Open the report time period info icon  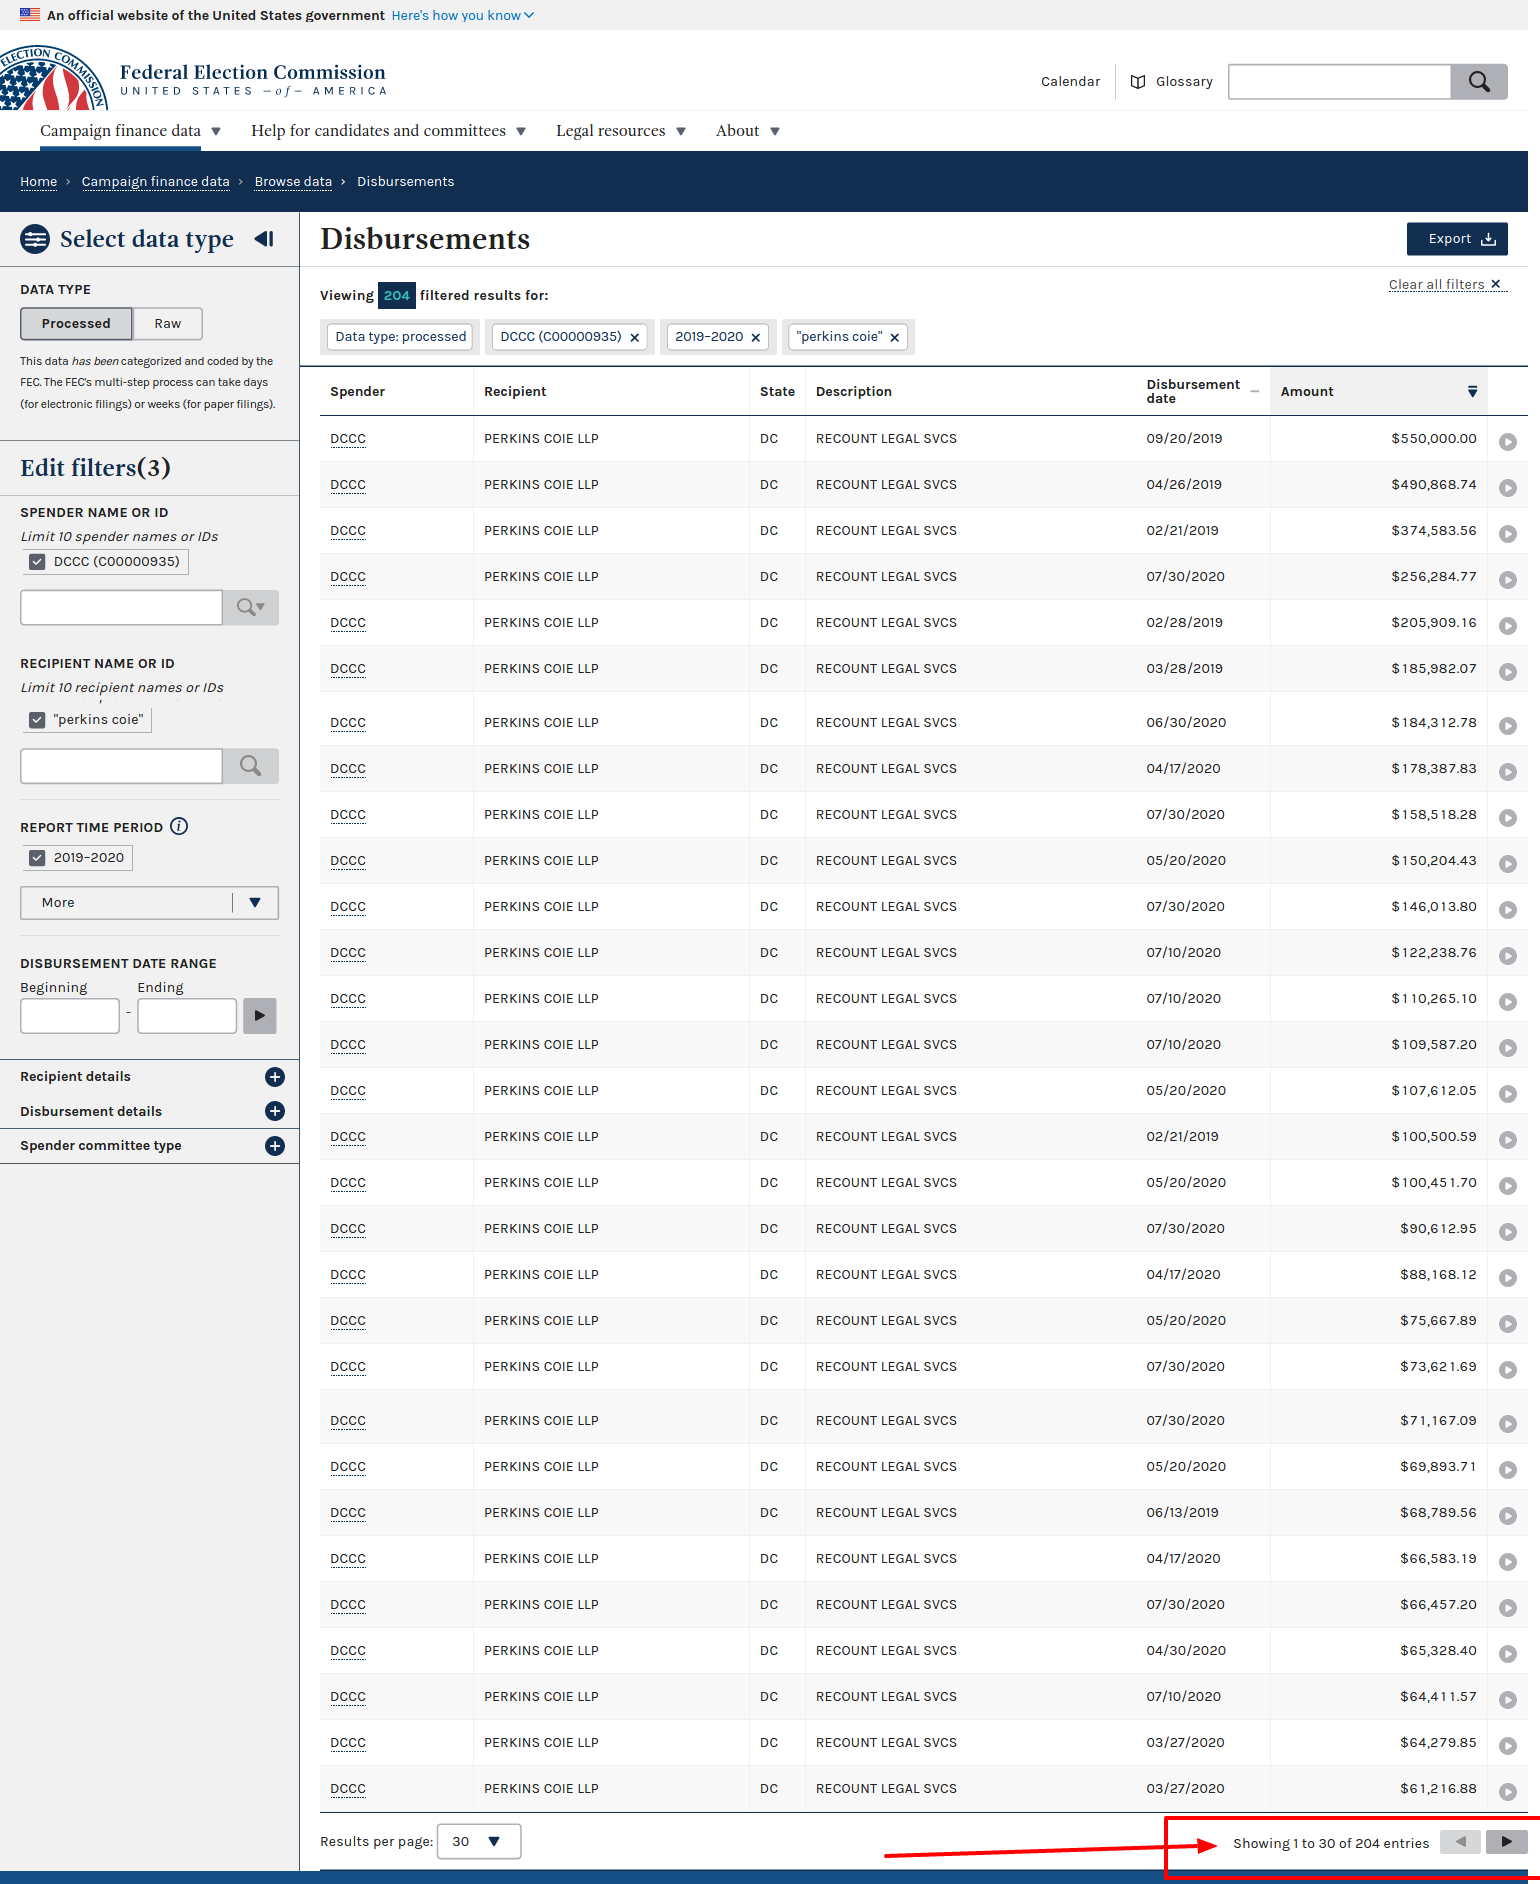click(179, 826)
